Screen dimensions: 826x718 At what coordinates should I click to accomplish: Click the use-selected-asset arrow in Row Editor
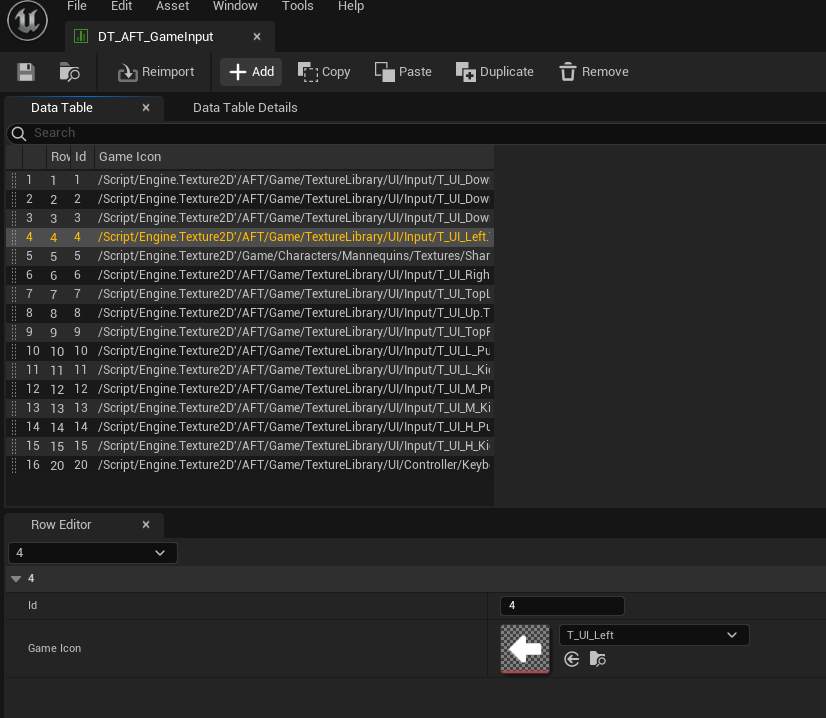(571, 659)
